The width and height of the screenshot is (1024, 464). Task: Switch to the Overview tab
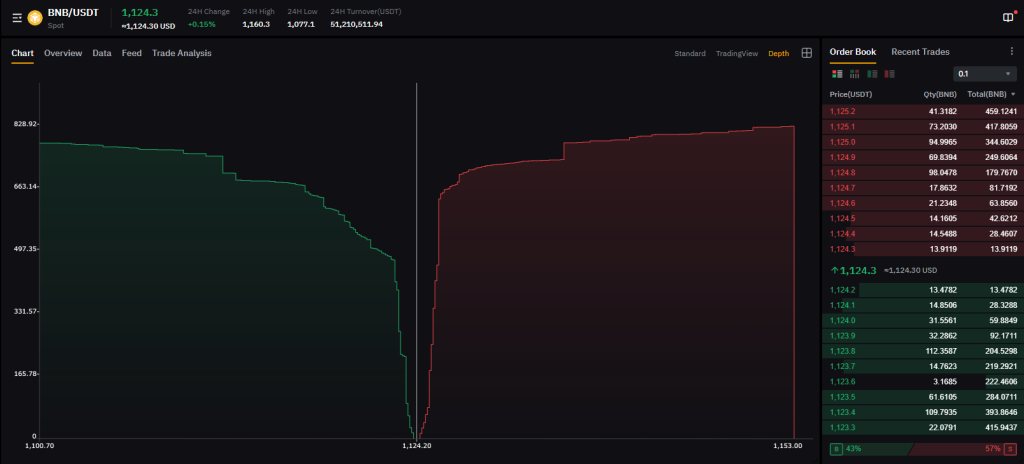click(63, 53)
